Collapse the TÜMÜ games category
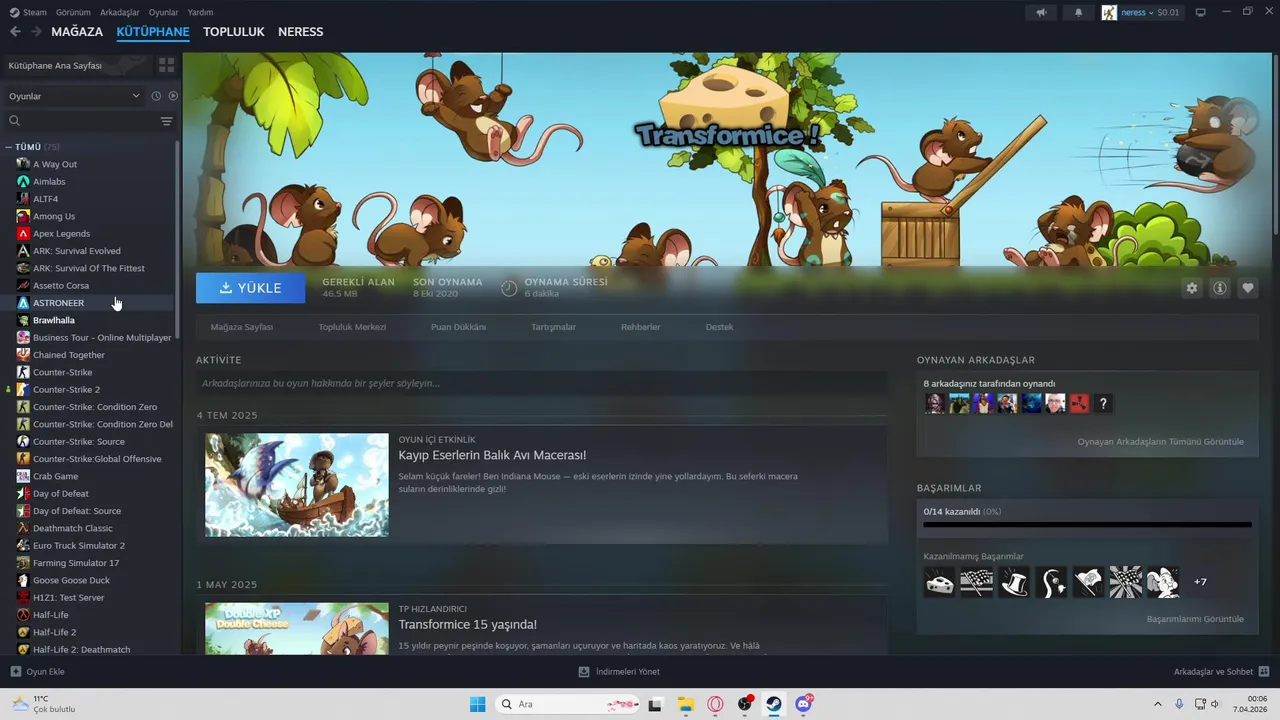The height and width of the screenshot is (720, 1280). coord(9,147)
